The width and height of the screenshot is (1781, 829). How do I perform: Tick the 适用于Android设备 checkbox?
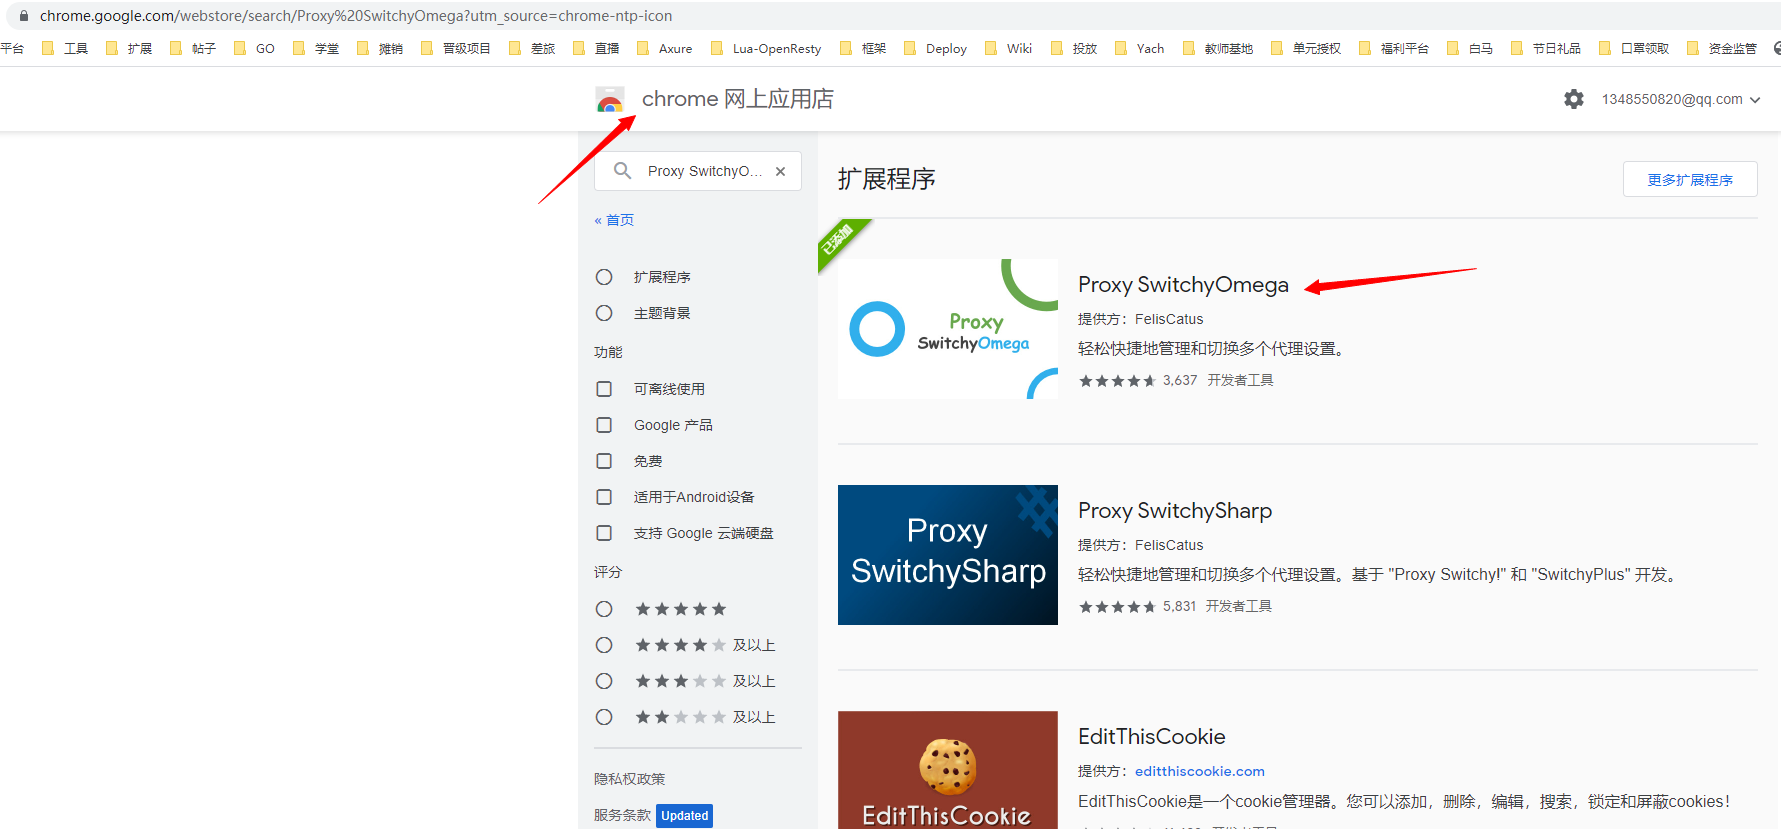(604, 497)
